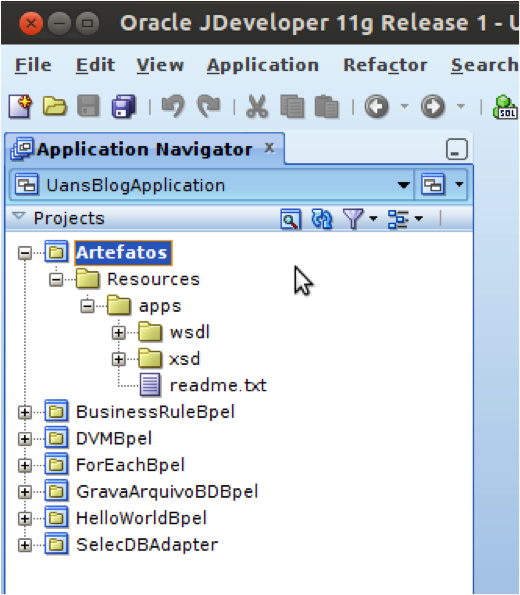Screen dimensions: 520x595
Task: Open the Back history dropdown arrow
Action: click(x=405, y=106)
